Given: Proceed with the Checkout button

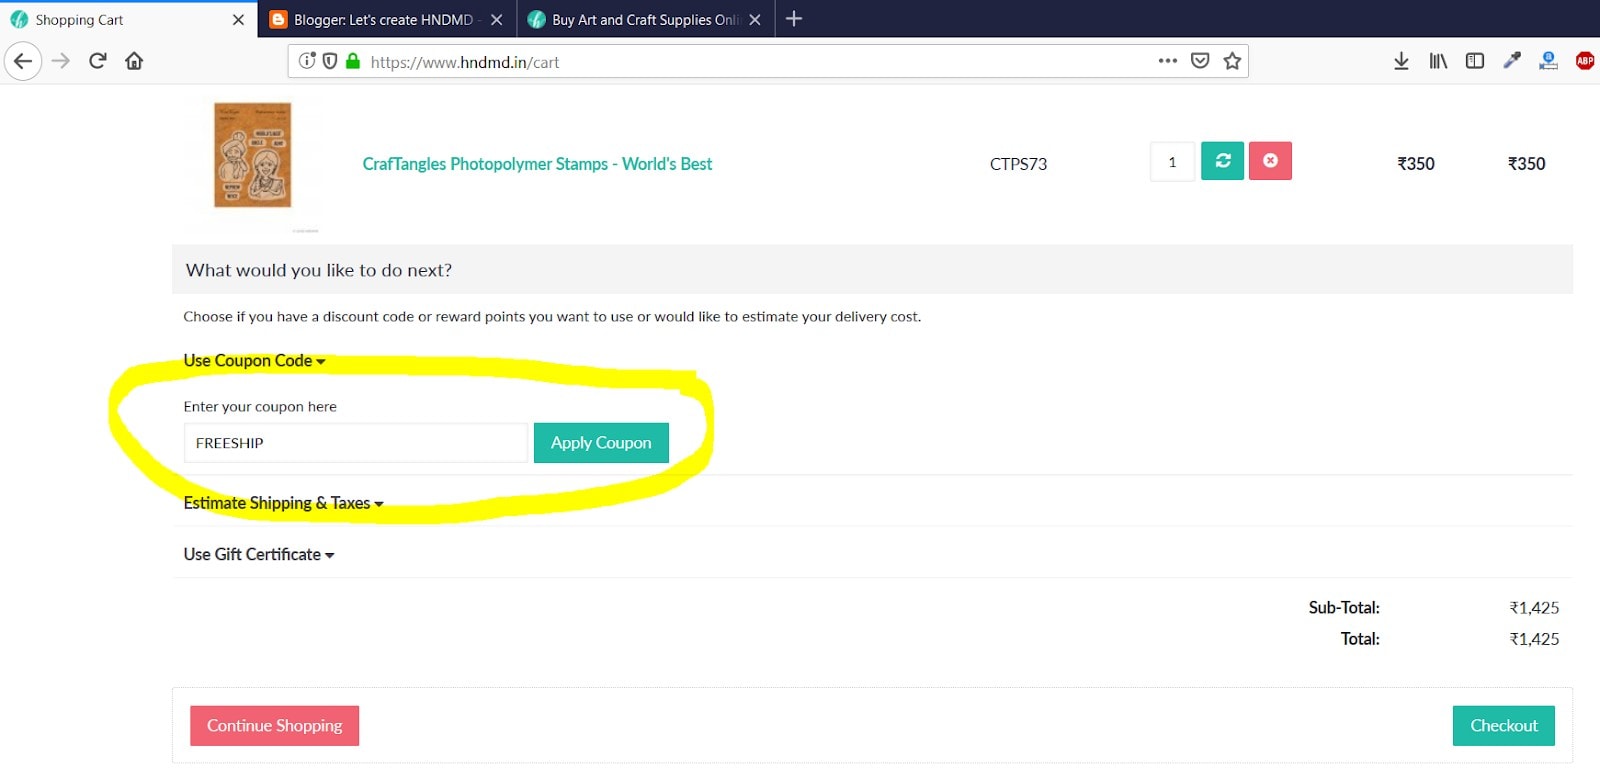Looking at the screenshot, I should 1504,726.
